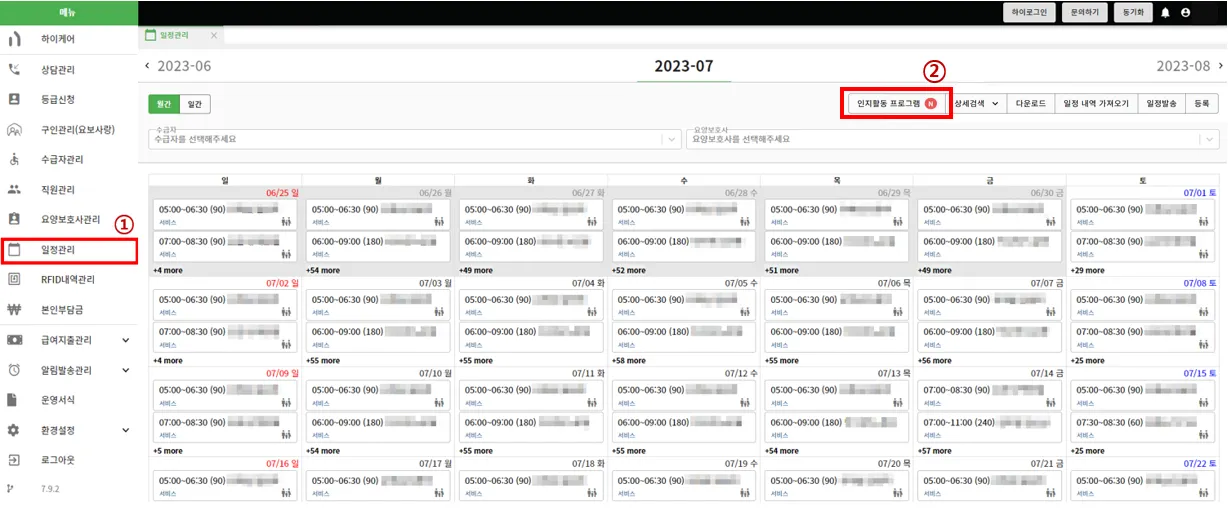Open 07/15 토 07:30~08:30 (60) schedule entry
This screenshot has width=1228, height=509.
tap(1144, 427)
